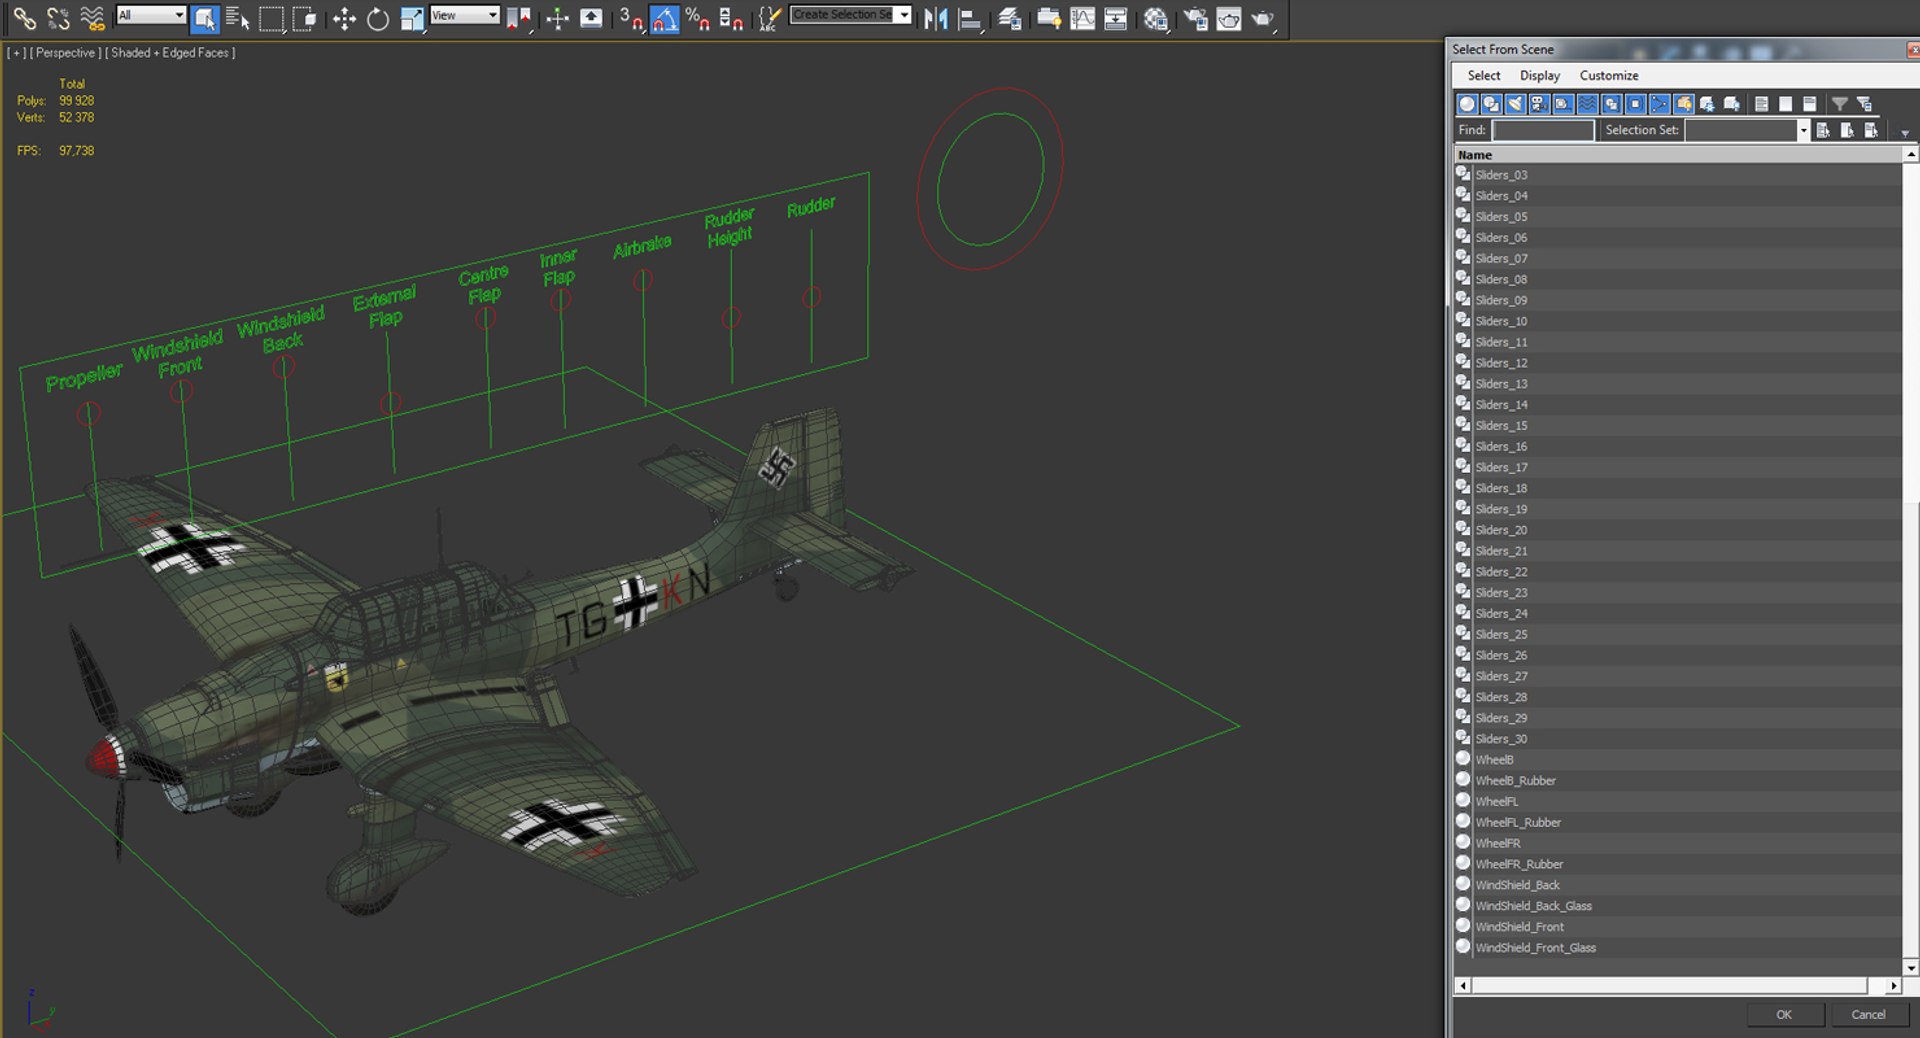Toggle the Percent Snap icon

[698, 18]
